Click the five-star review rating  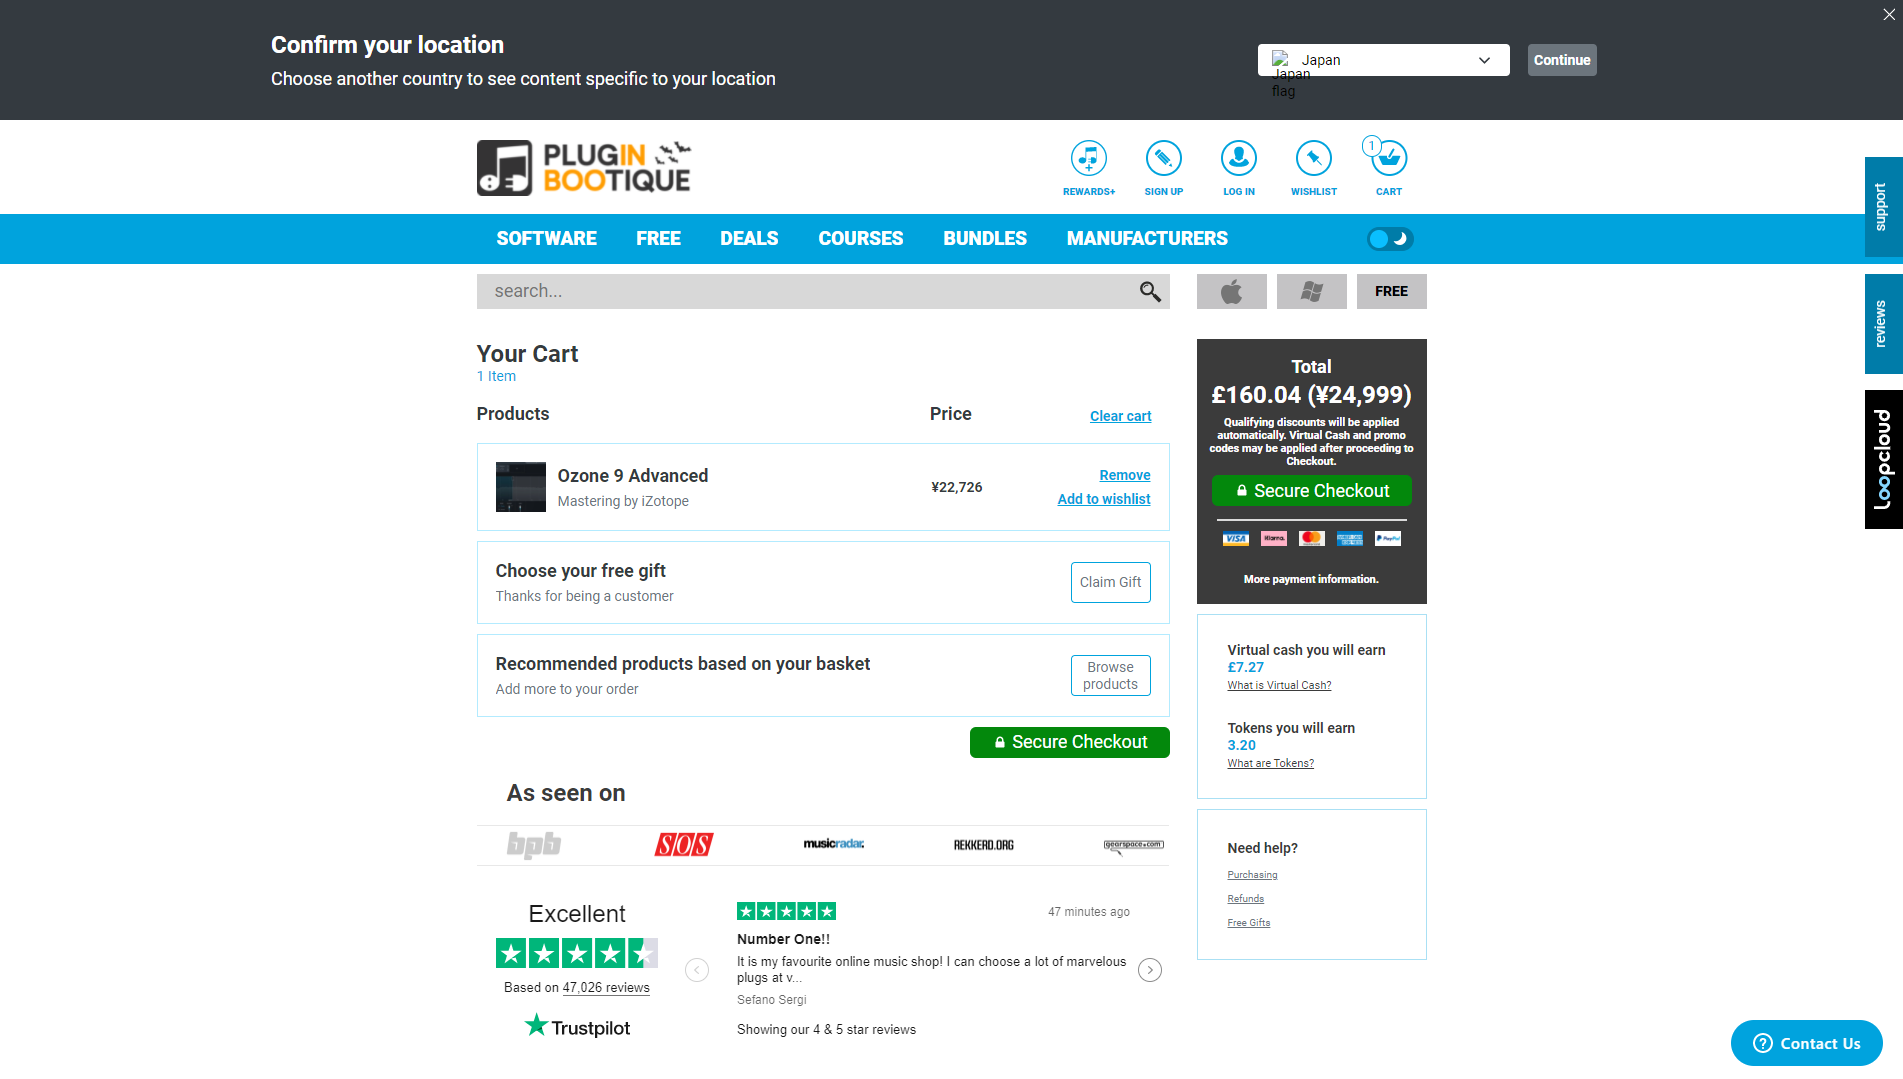(786, 911)
